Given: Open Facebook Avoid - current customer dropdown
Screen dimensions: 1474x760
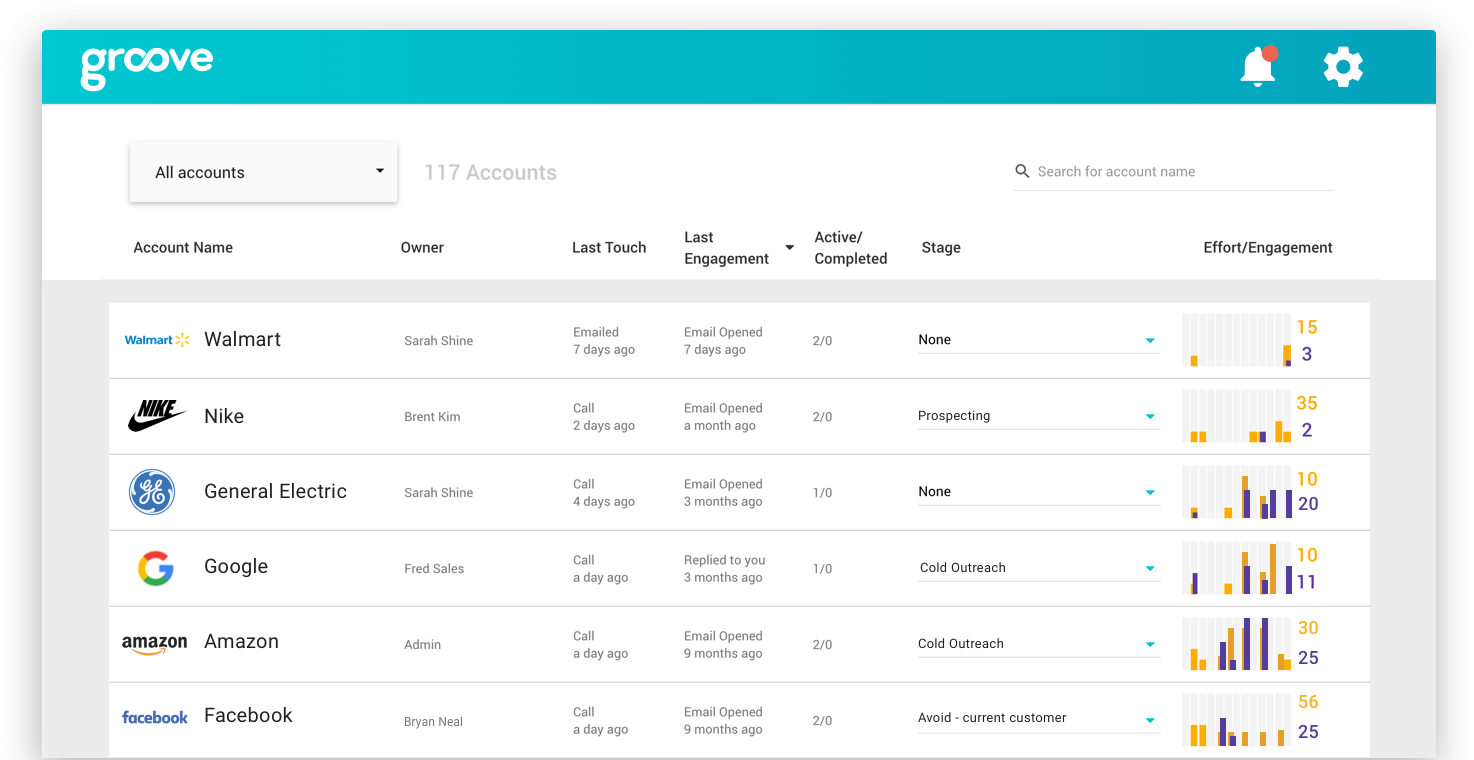Looking at the screenshot, I should point(1039,718).
